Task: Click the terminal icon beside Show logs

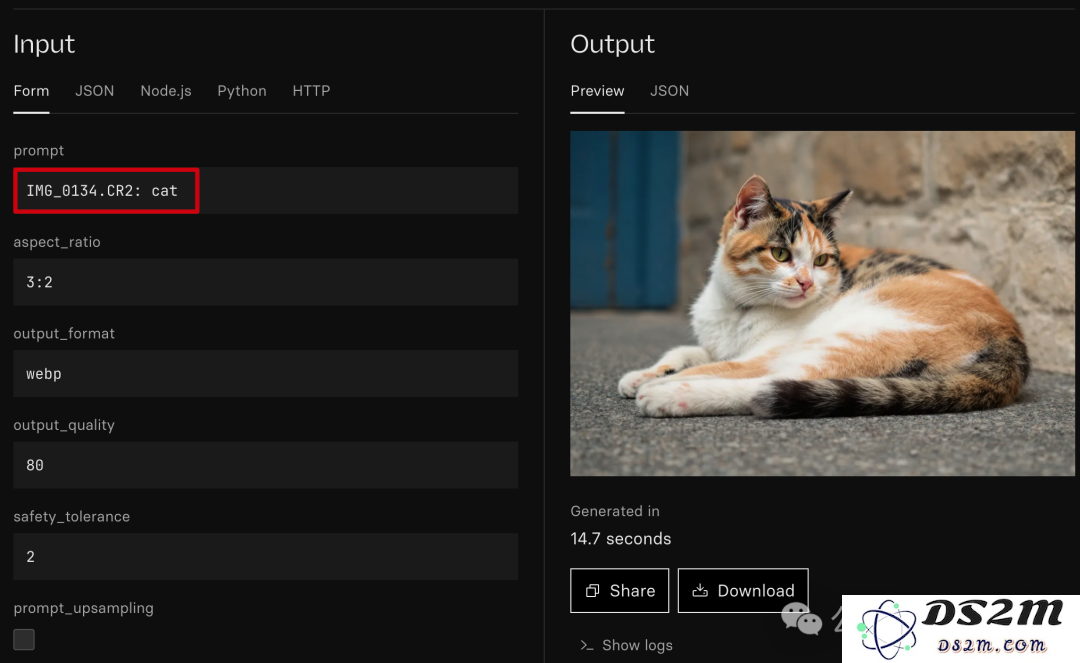Action: tap(587, 645)
